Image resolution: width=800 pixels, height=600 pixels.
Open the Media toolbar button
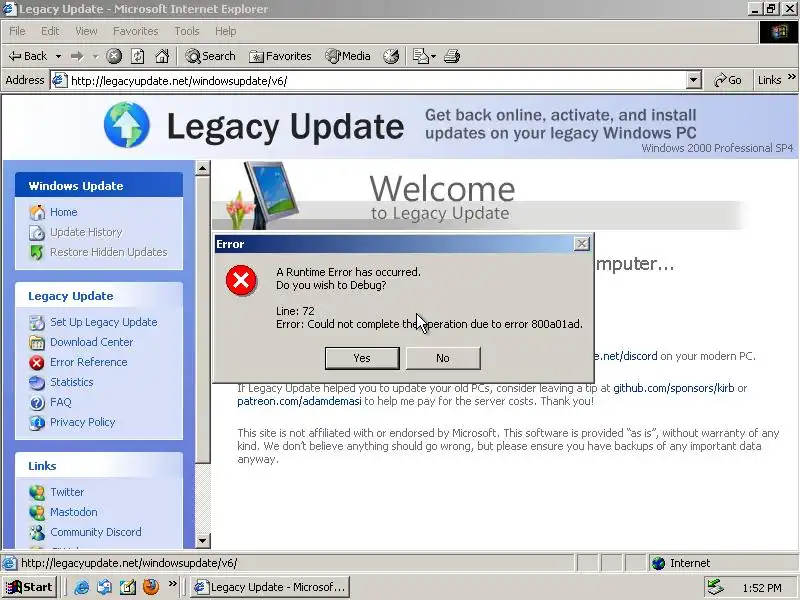coord(348,56)
